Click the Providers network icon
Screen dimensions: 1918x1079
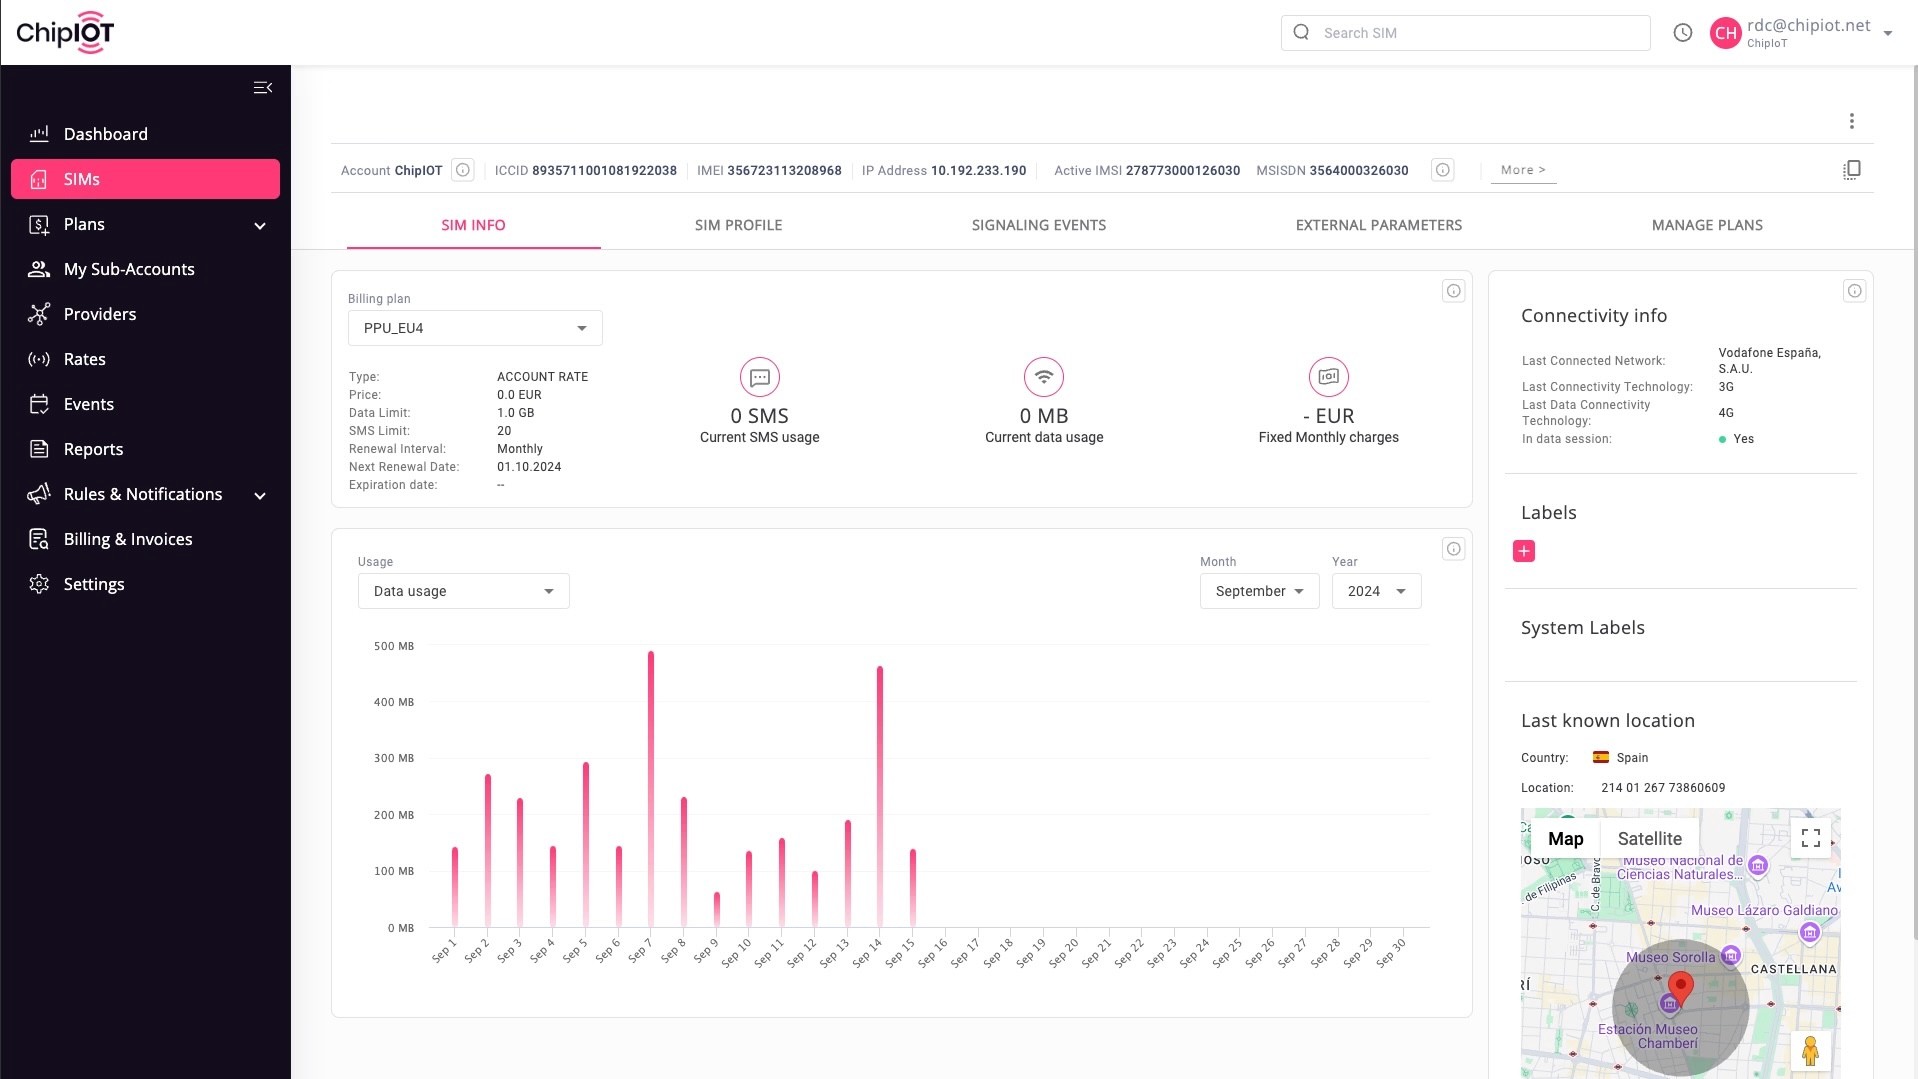pyautogui.click(x=39, y=314)
